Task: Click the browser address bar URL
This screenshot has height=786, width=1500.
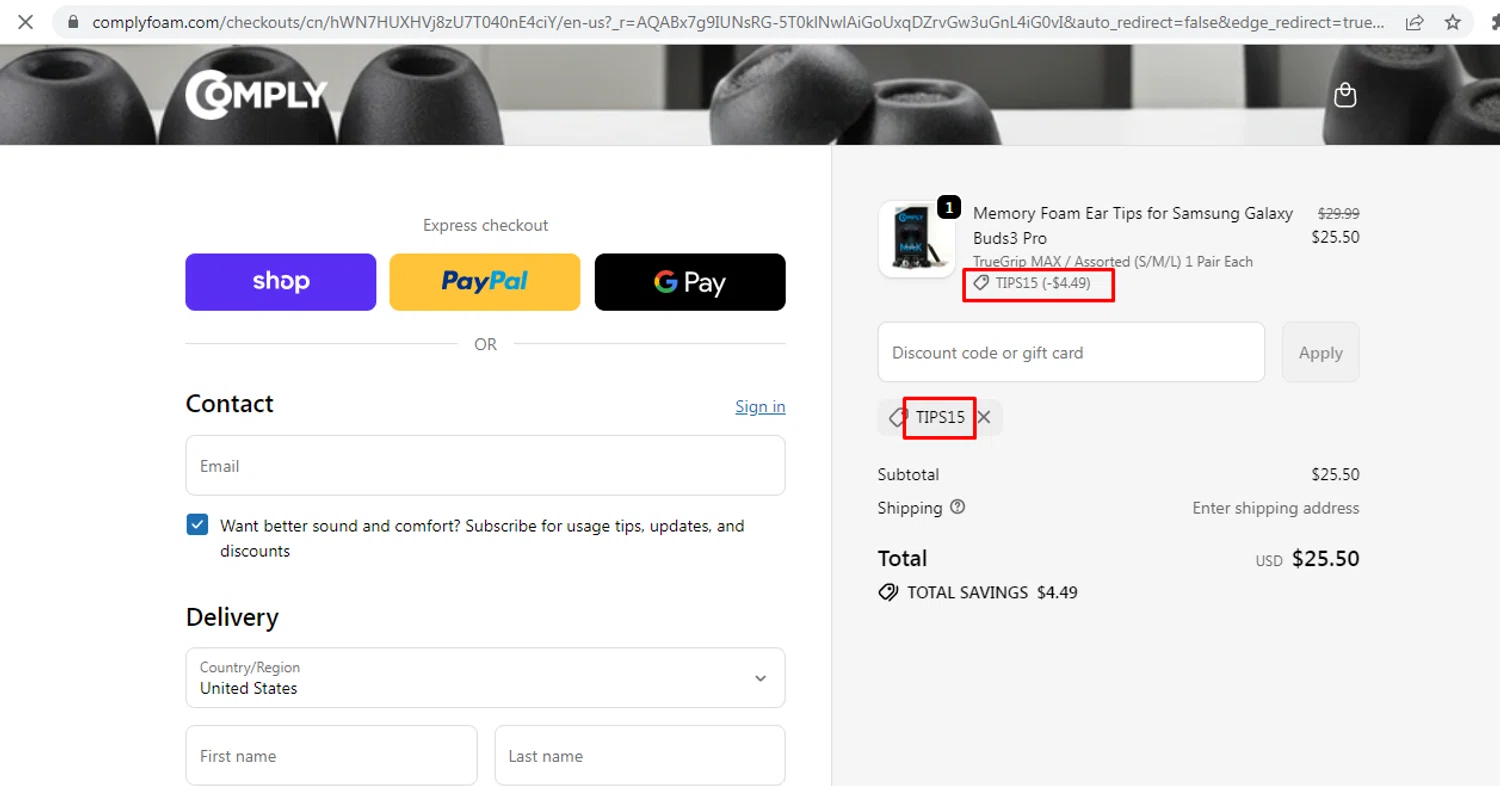Action: tap(739, 22)
